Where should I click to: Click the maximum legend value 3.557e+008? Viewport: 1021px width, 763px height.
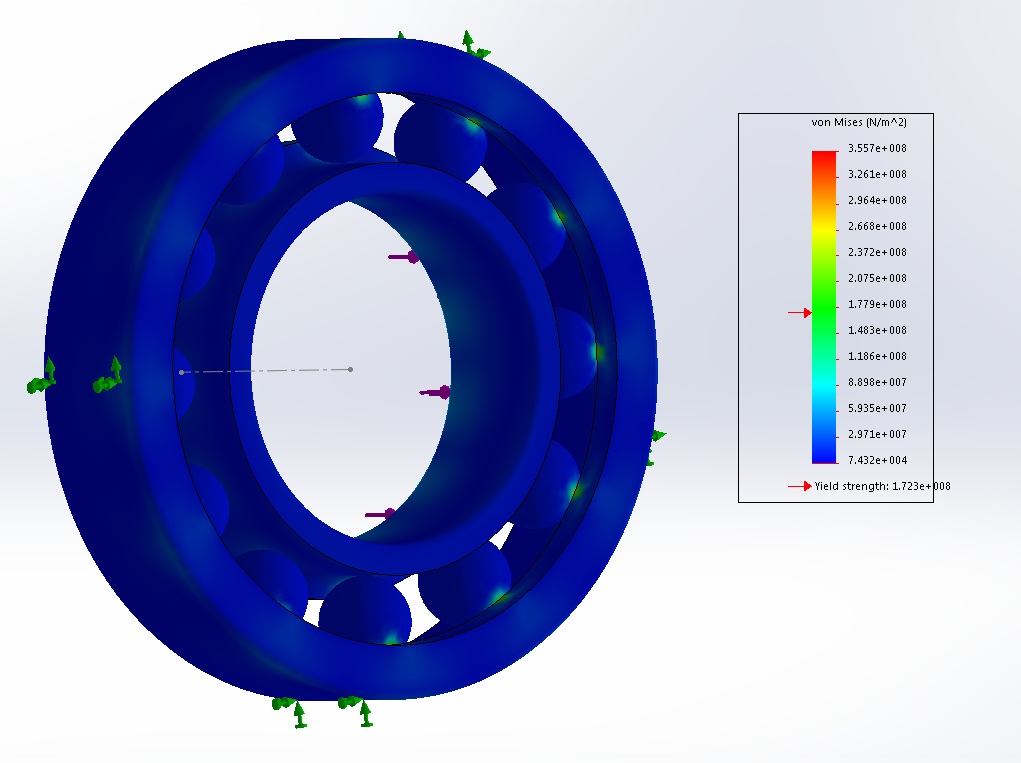pyautogui.click(x=877, y=148)
